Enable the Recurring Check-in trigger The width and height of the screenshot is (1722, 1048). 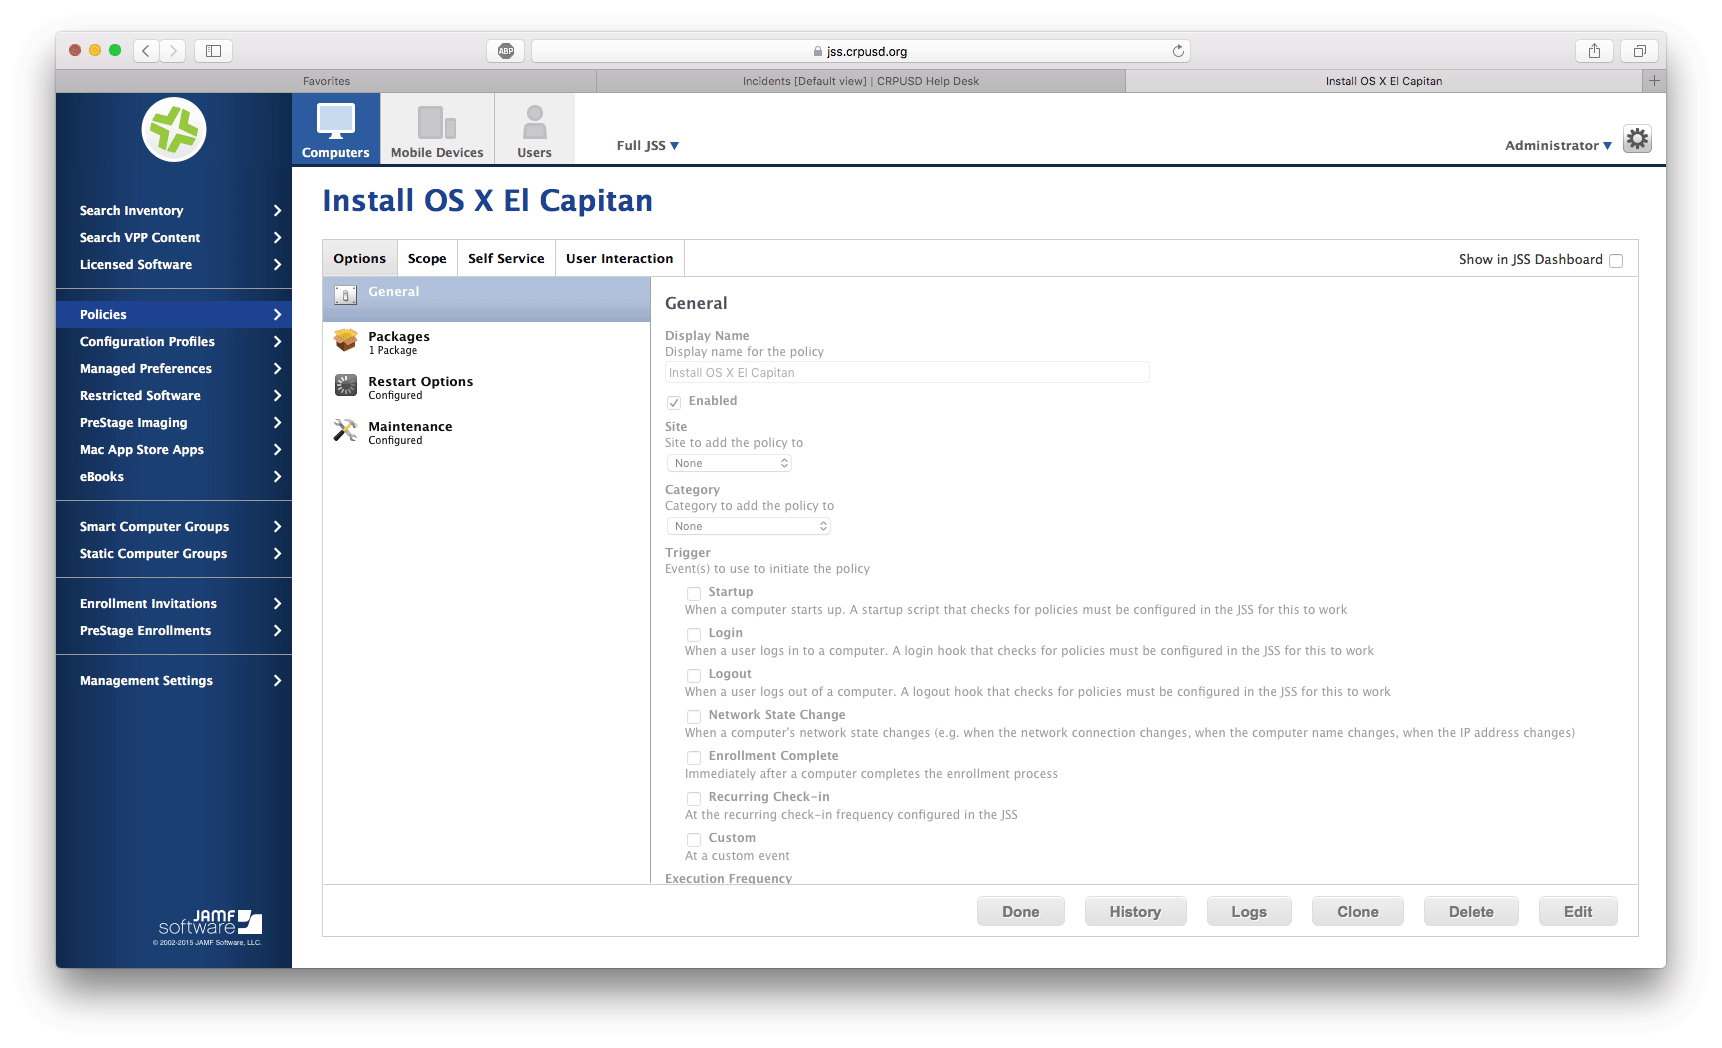(693, 798)
